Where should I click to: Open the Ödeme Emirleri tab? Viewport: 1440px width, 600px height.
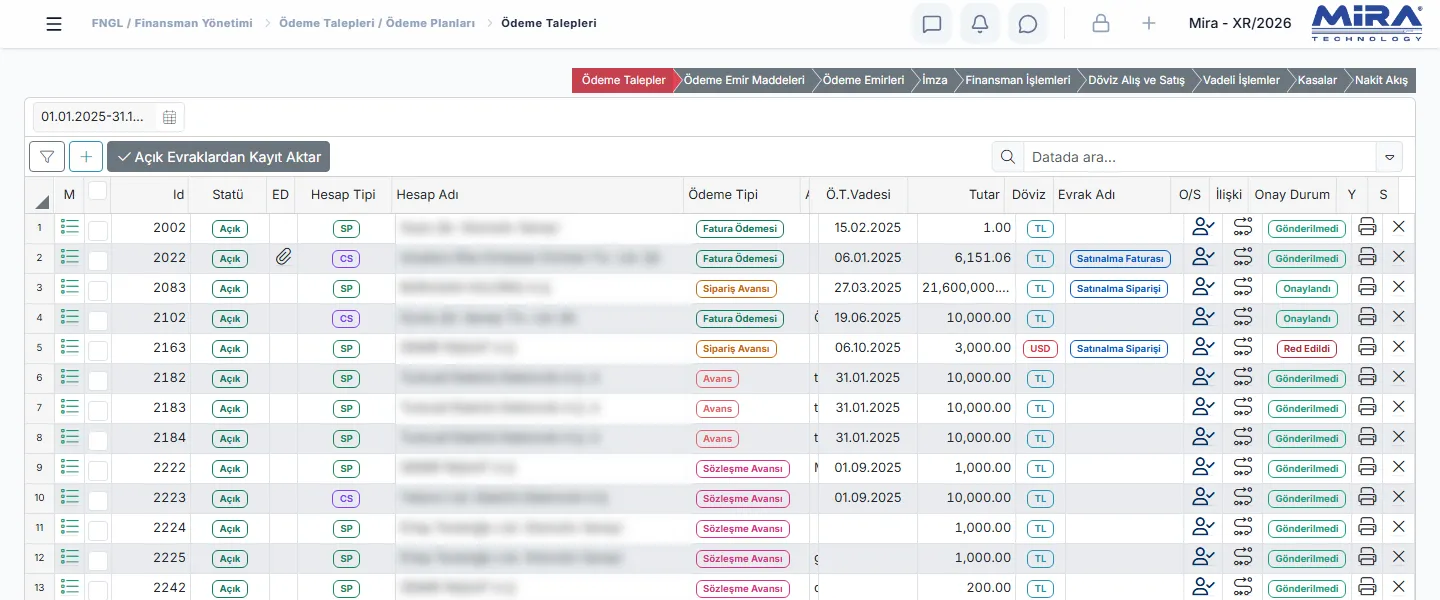click(x=864, y=80)
